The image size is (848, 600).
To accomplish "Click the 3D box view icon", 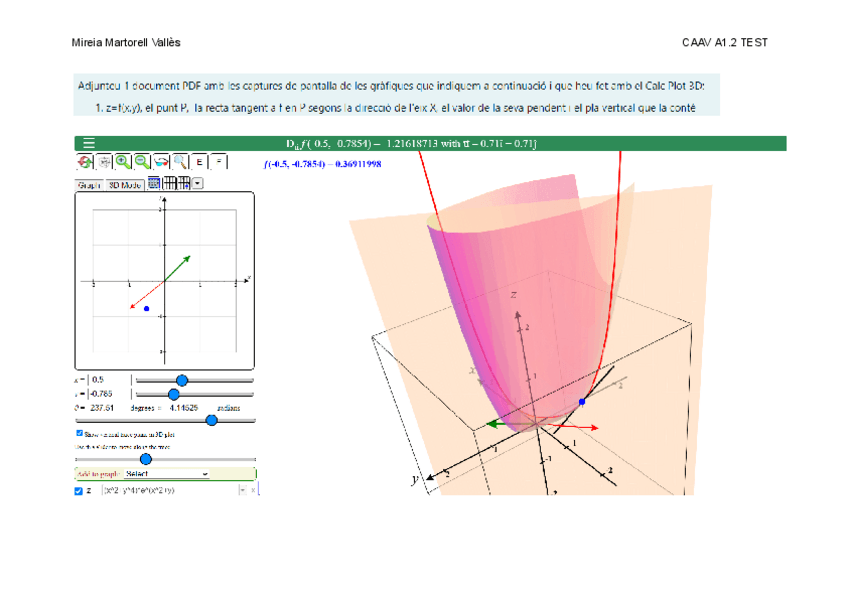I will pos(104,162).
